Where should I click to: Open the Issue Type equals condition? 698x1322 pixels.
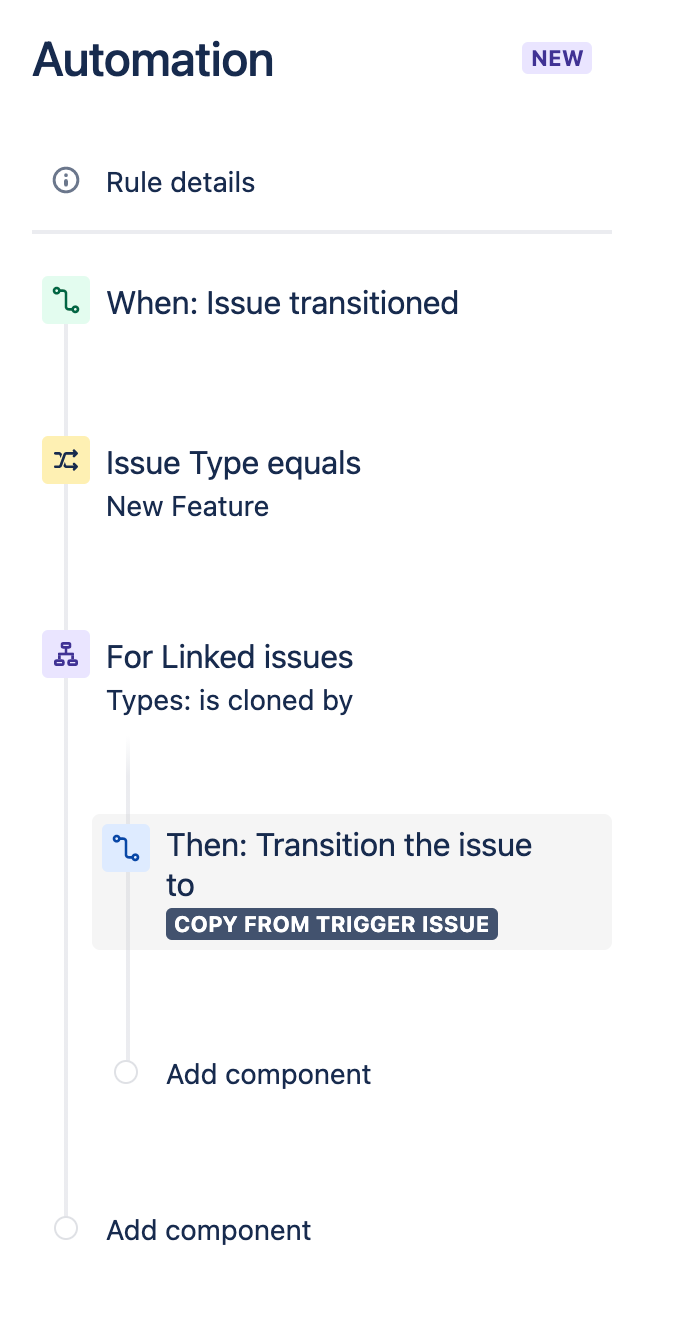click(x=233, y=462)
